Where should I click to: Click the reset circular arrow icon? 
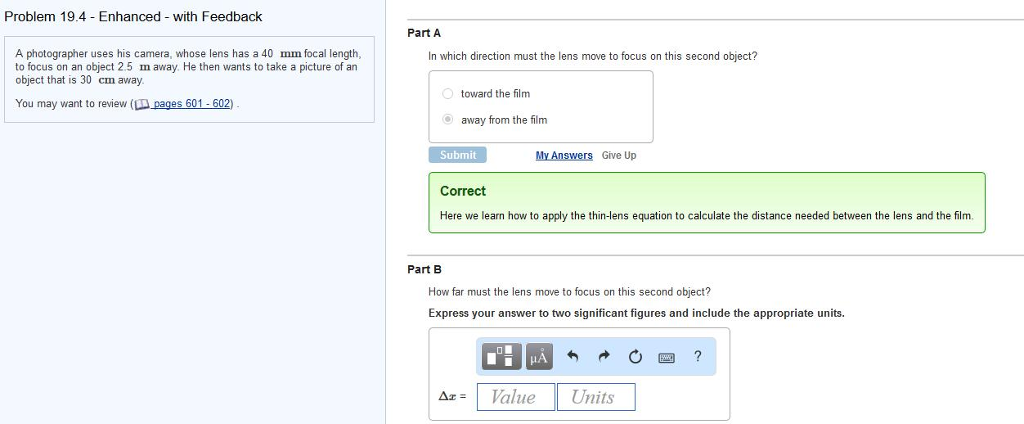tap(635, 357)
